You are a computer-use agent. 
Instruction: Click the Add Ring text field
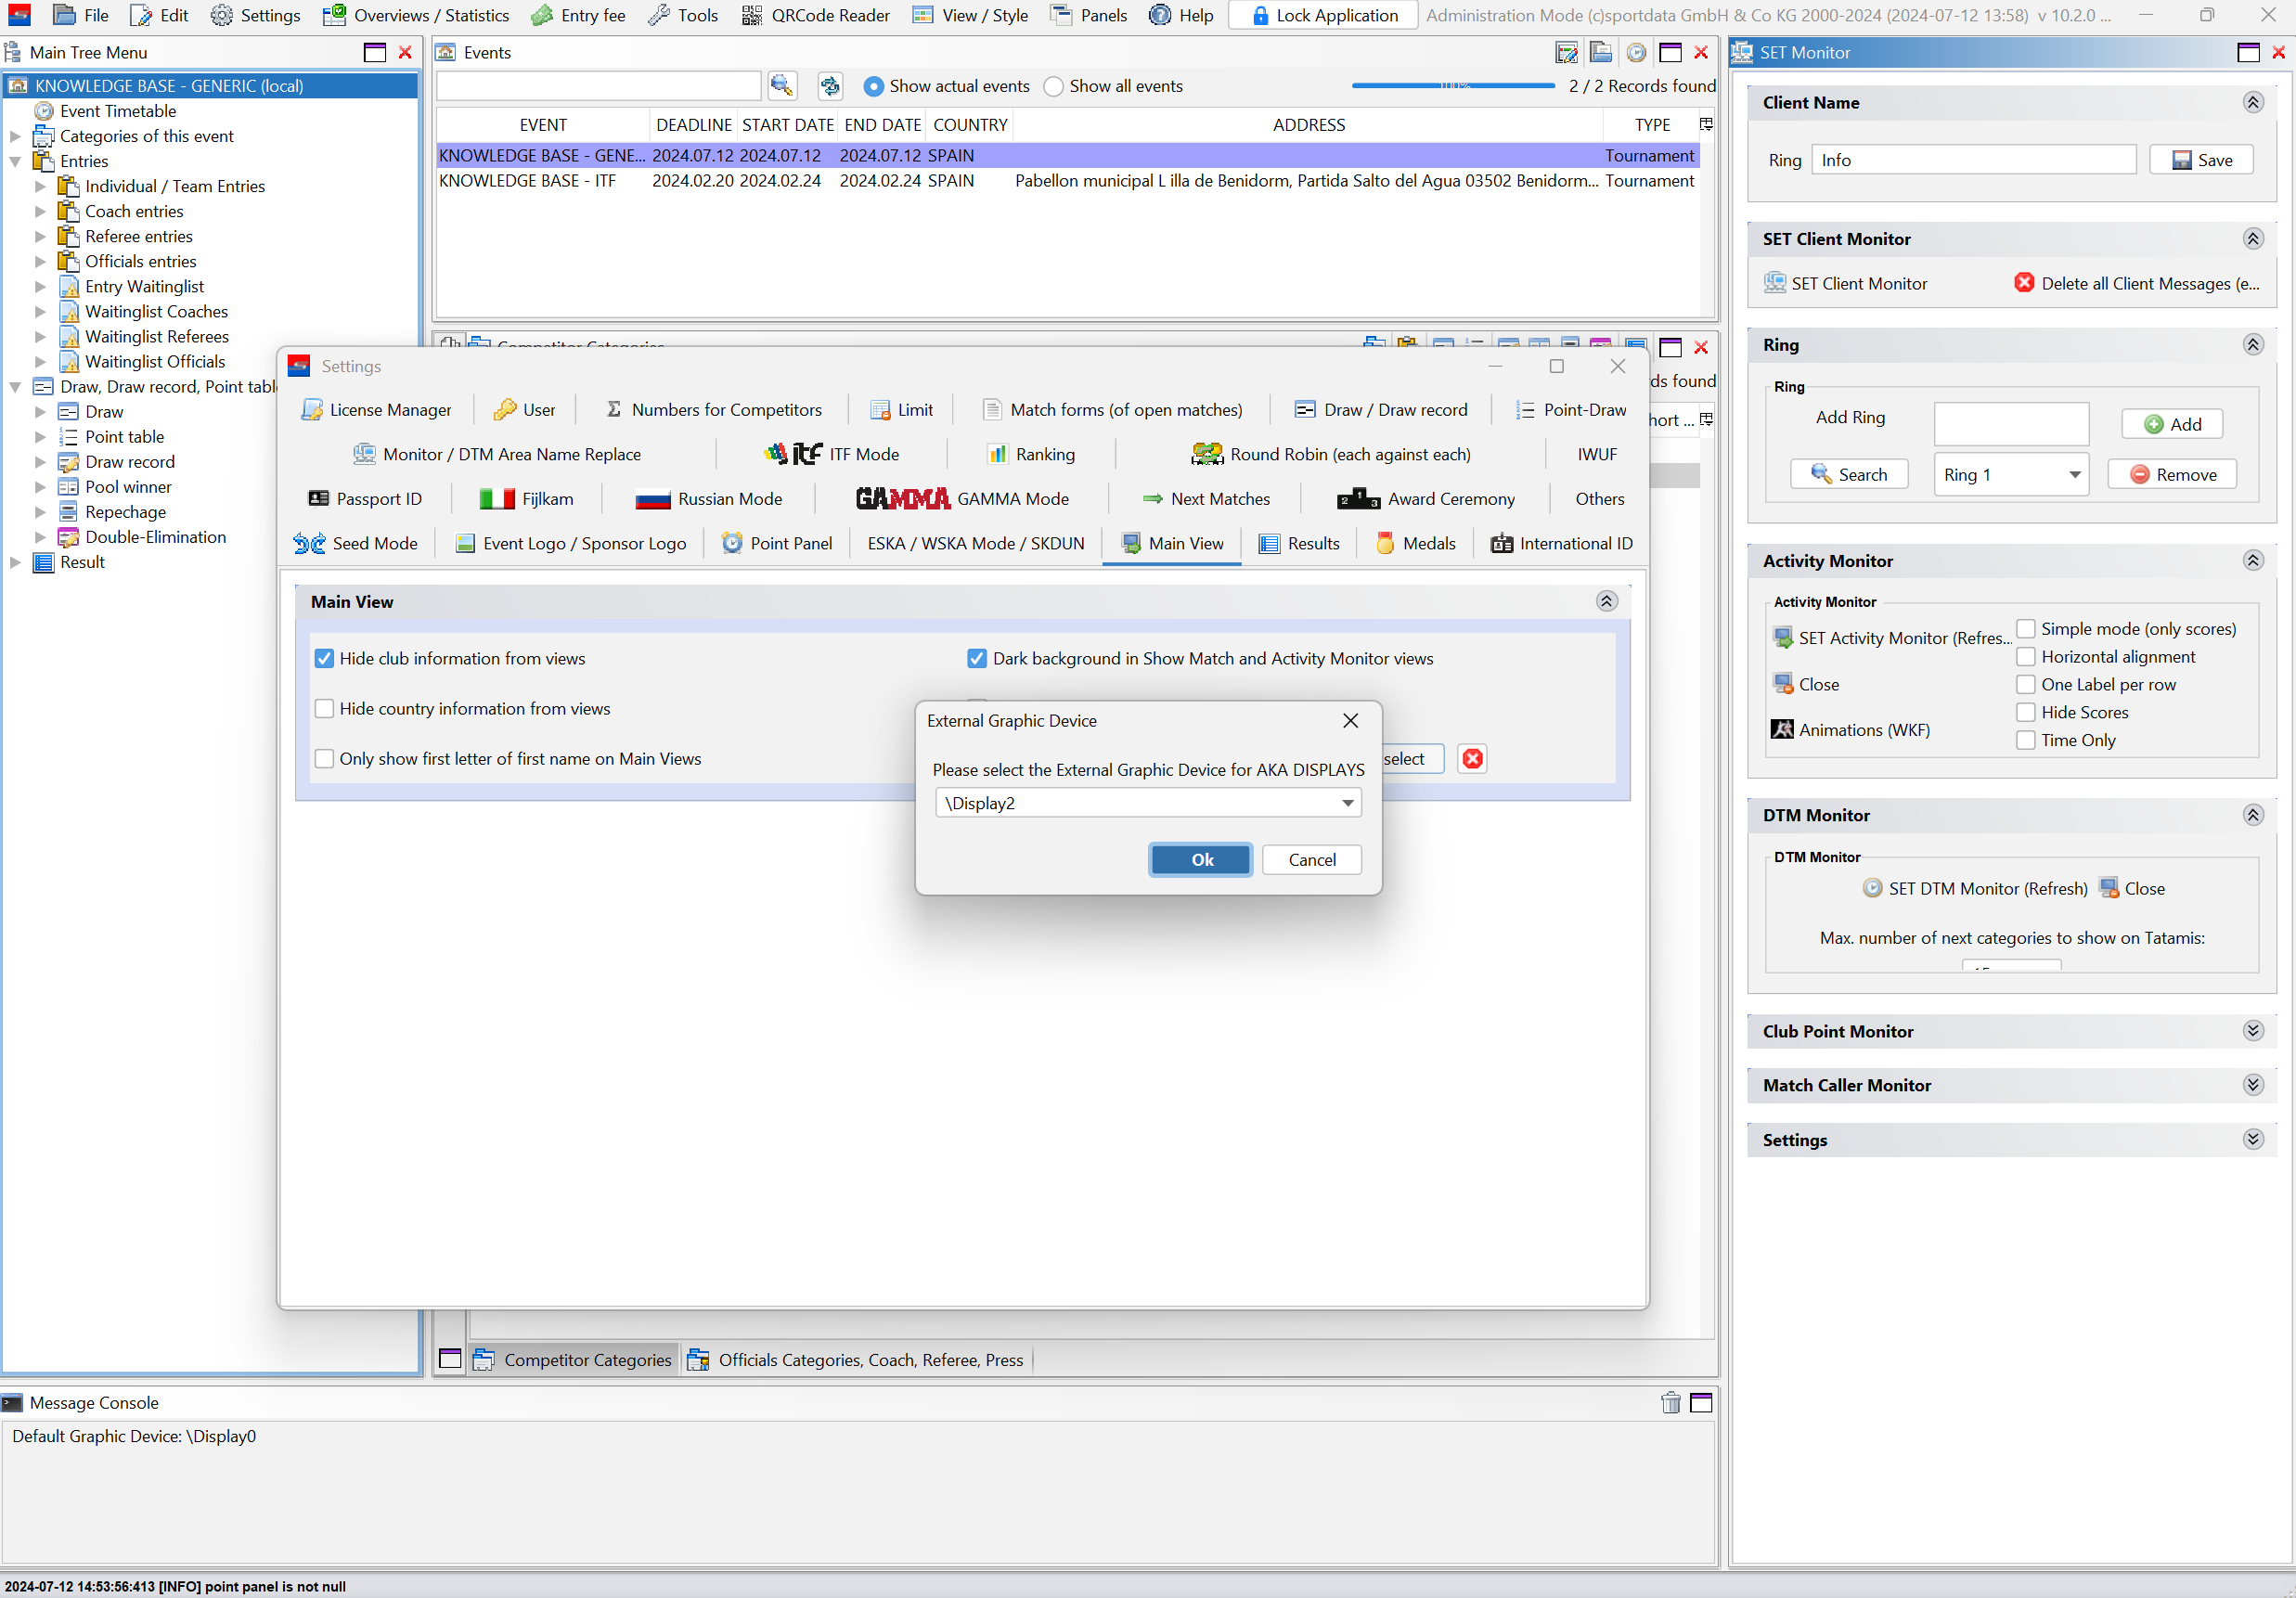click(2011, 424)
